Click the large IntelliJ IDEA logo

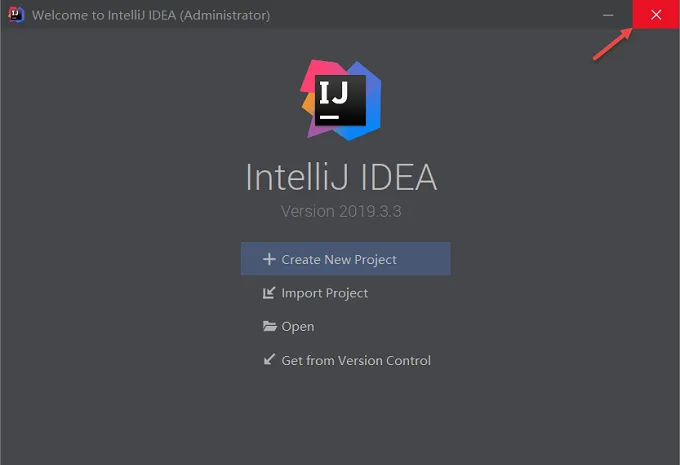pos(341,100)
